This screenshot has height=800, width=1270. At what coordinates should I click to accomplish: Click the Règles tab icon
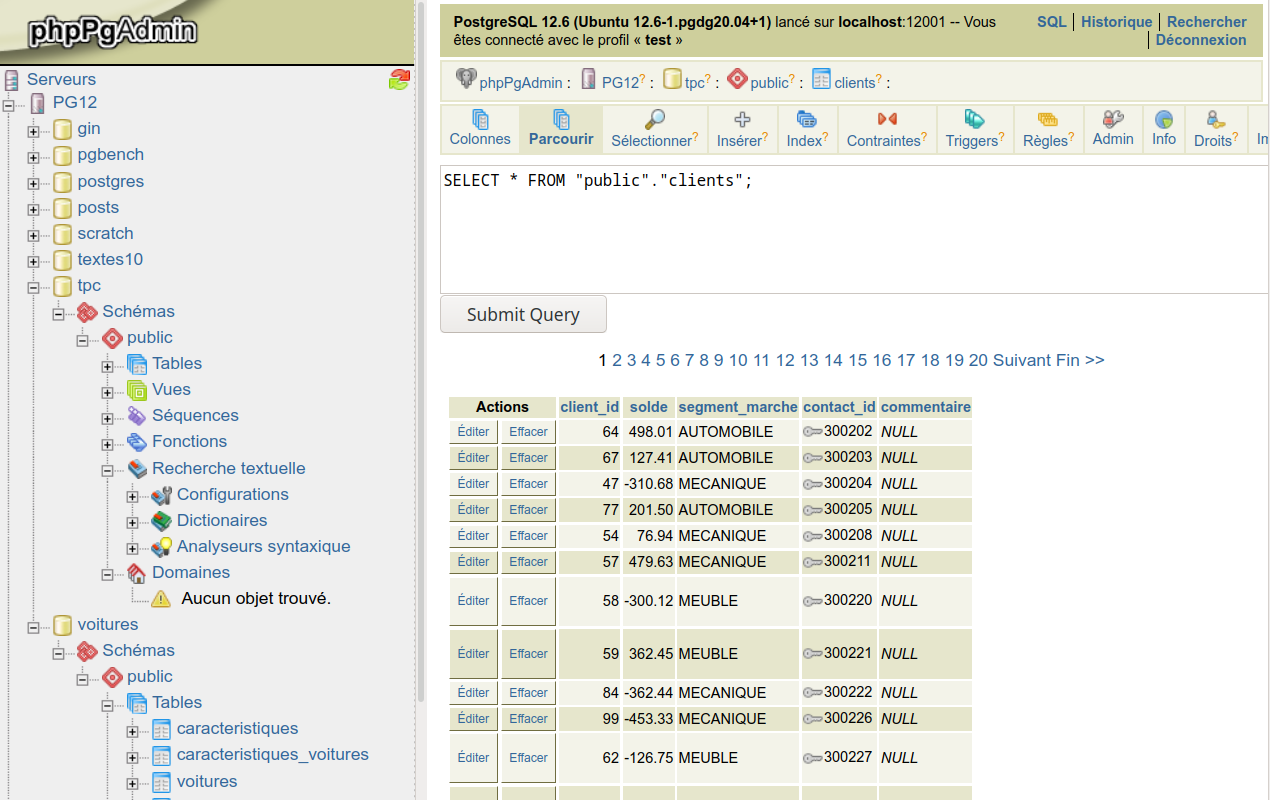pos(1048,120)
